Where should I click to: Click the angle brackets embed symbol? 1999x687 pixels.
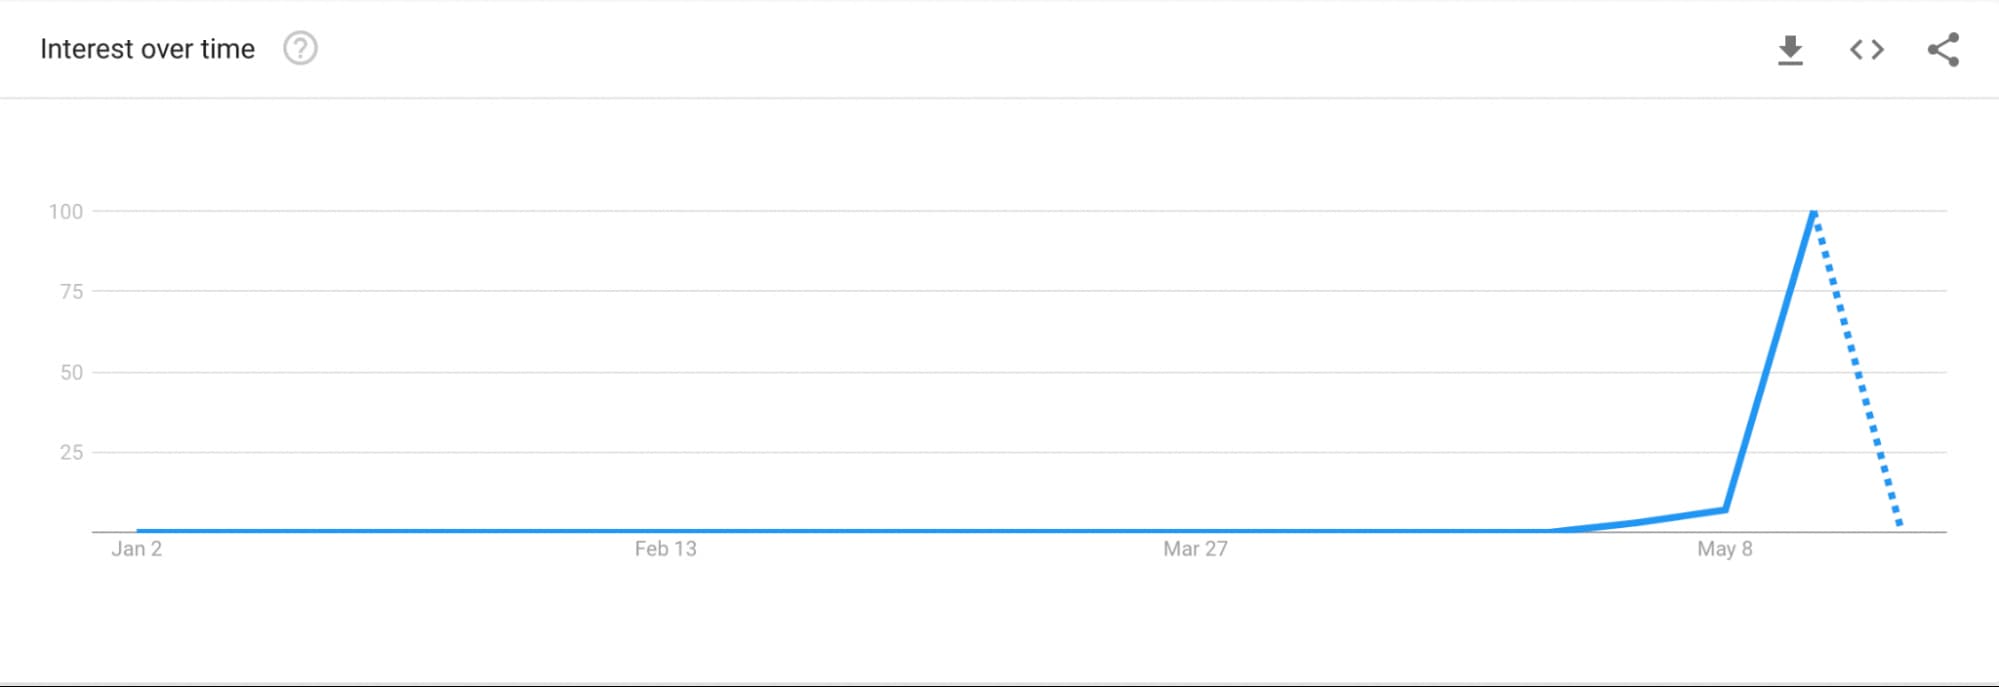pyautogui.click(x=1866, y=49)
